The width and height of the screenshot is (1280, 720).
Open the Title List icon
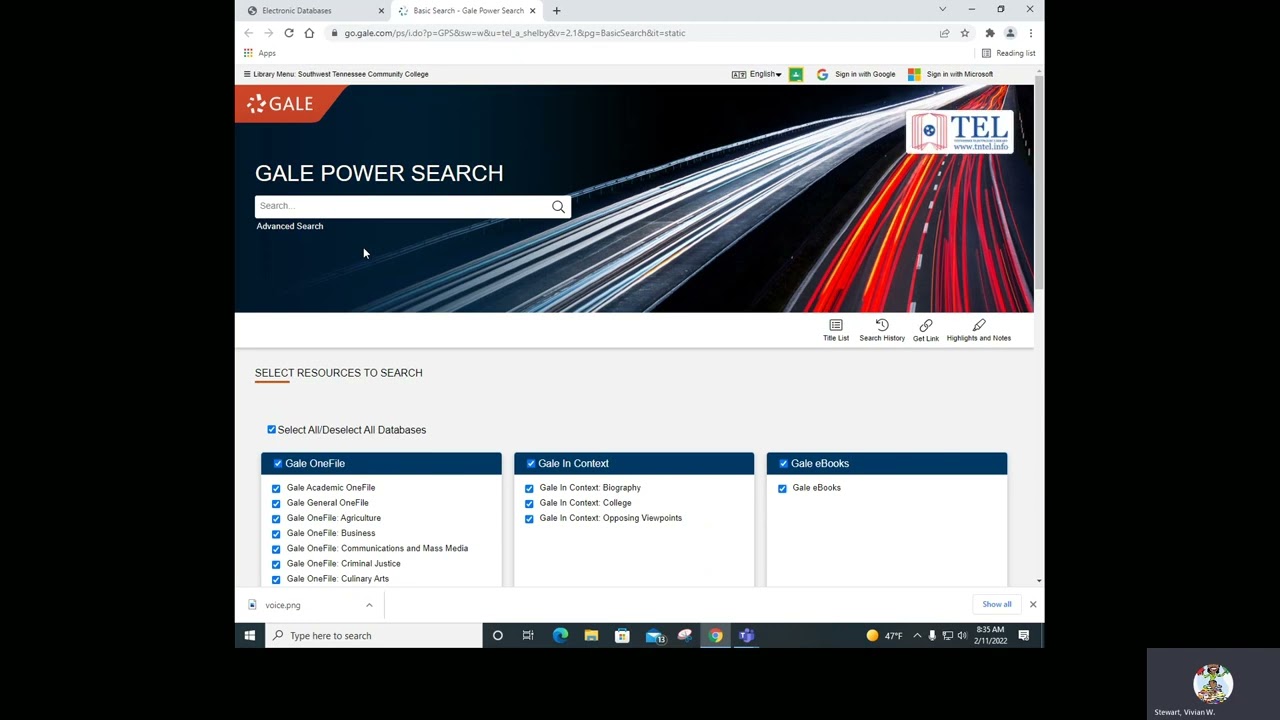click(836, 330)
